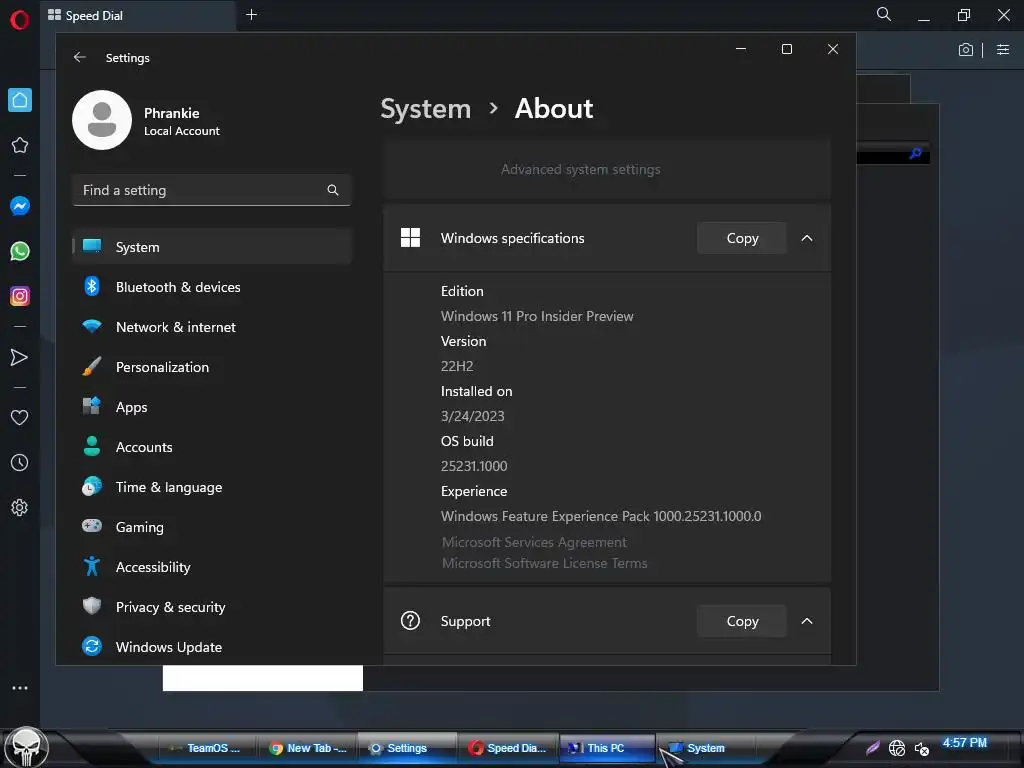
Task: Open Opera sidebar home icon
Action: tap(20, 100)
